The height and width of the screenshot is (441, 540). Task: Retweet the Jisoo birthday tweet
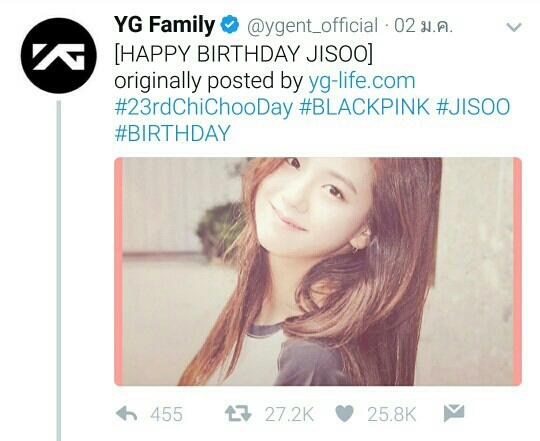pos(238,413)
